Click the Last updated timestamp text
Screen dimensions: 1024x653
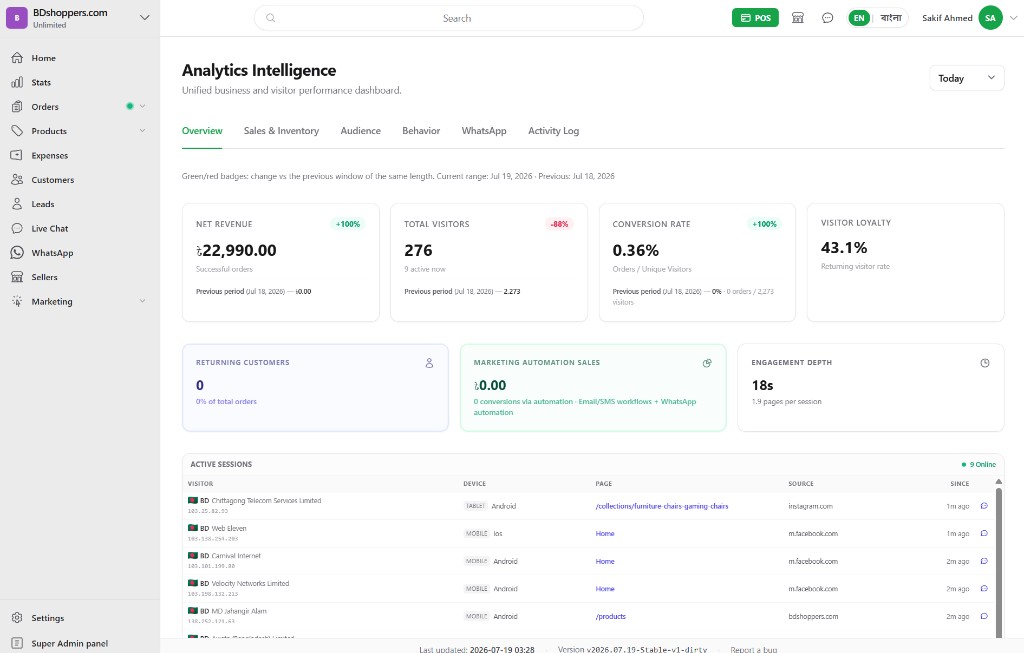click(477, 650)
